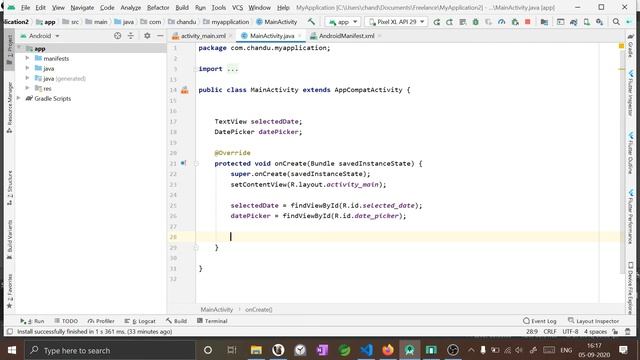Hide the Project panel with the minus icon
Screen dimensions: 640x360
pos(160,36)
